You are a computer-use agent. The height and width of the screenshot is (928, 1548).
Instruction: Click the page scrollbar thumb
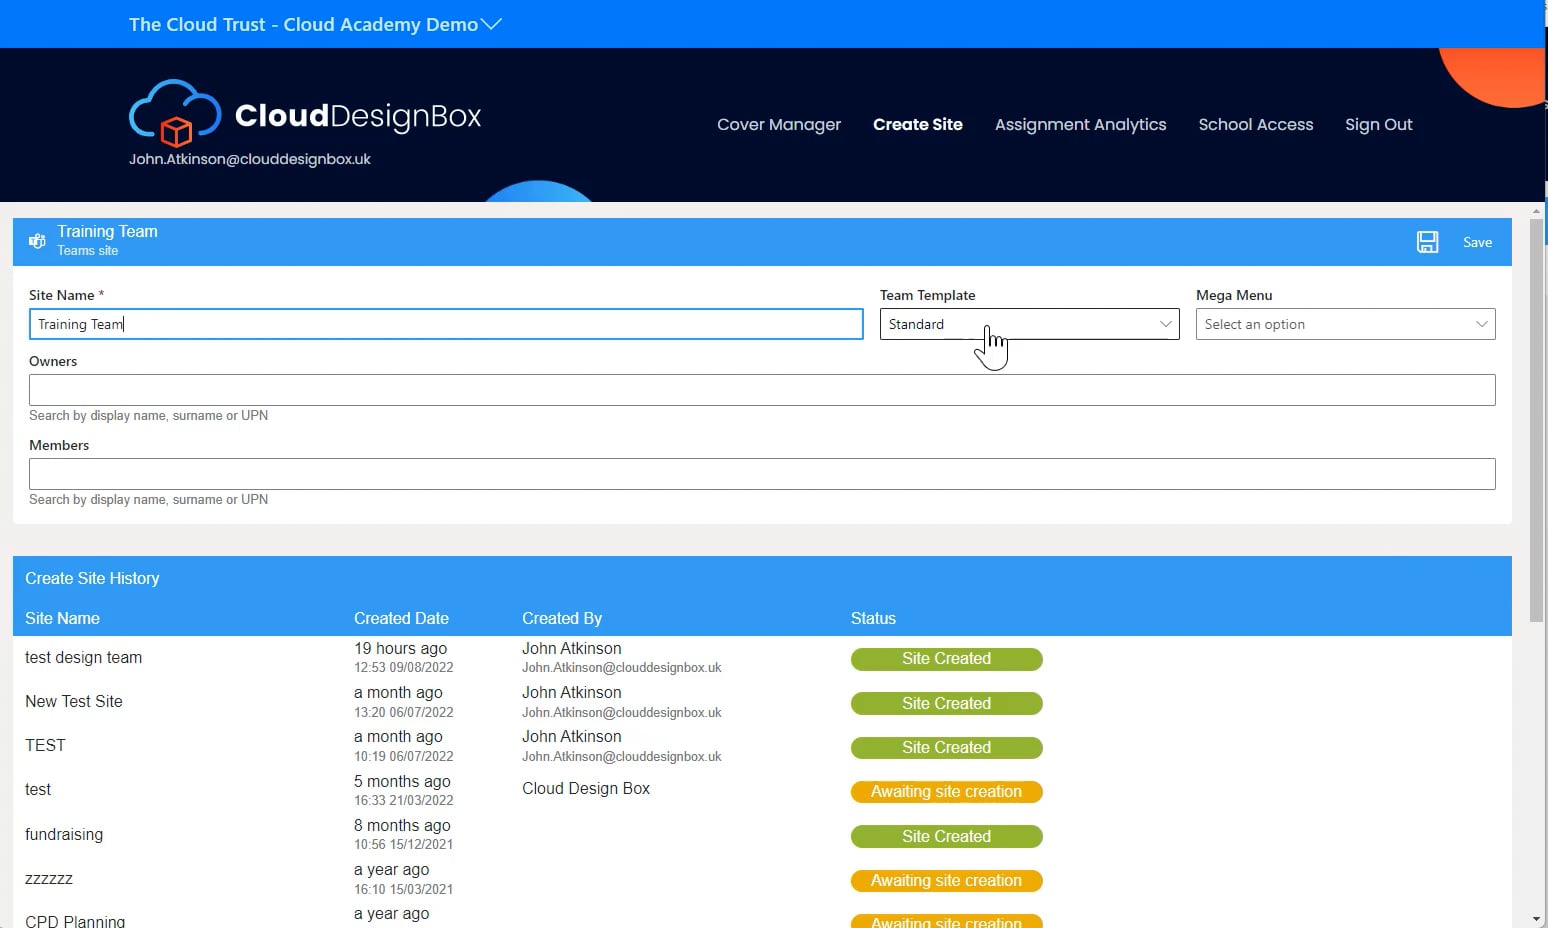click(x=1537, y=420)
